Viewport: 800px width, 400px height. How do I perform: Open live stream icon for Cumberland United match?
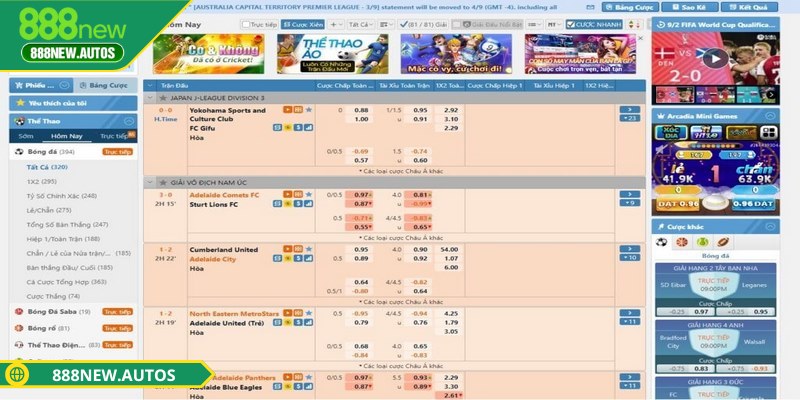point(287,249)
